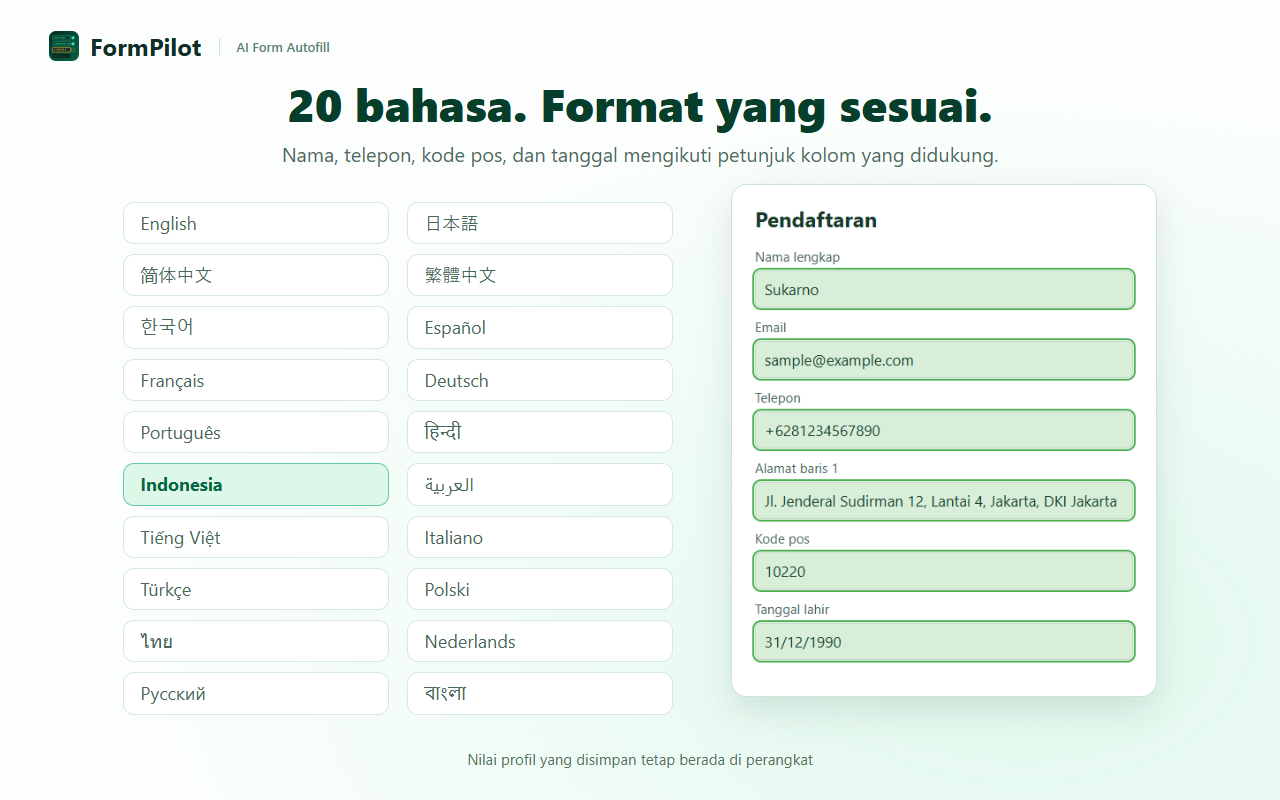Image resolution: width=1280 pixels, height=800 pixels.
Task: Select 한국어 language button
Action: [256, 327]
